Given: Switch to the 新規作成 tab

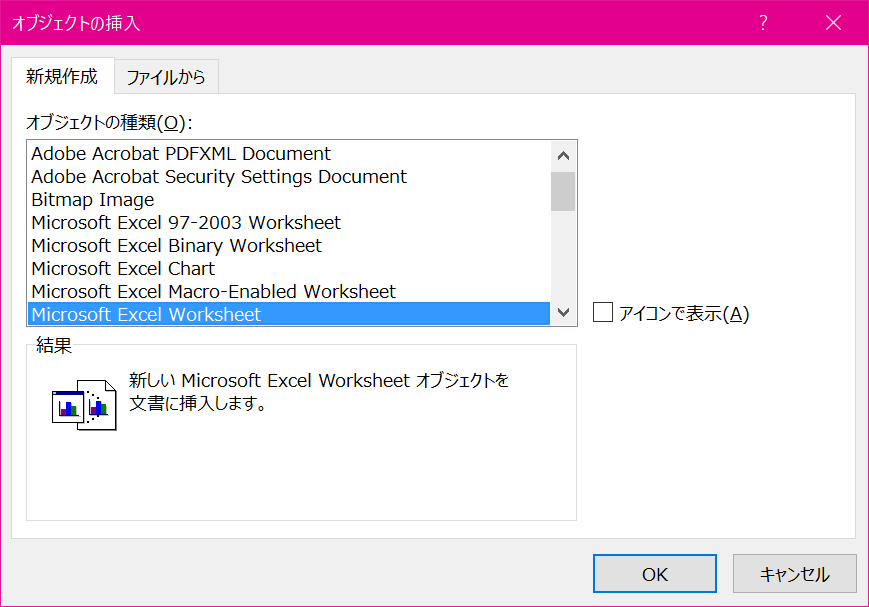Looking at the screenshot, I should point(63,76).
